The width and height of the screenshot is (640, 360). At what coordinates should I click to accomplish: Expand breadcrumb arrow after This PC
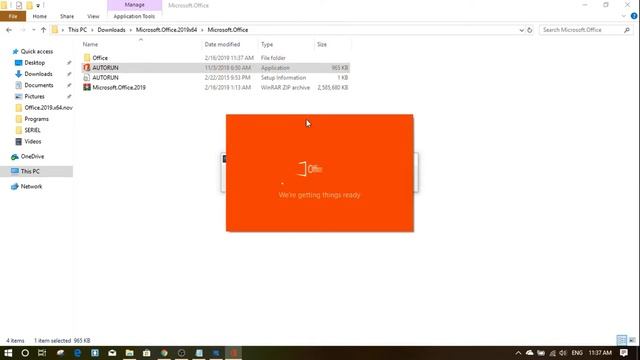pyautogui.click(x=92, y=30)
